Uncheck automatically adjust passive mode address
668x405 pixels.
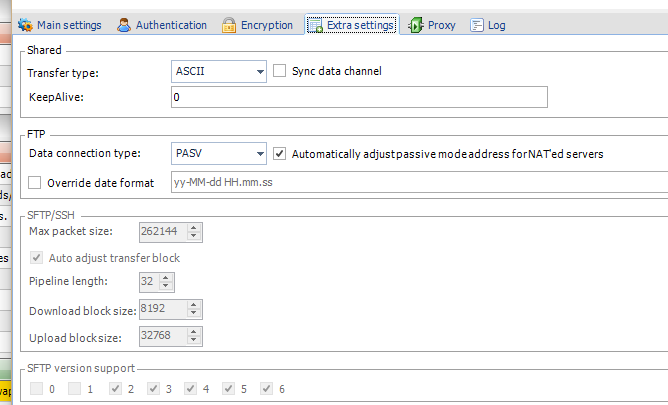[280, 154]
